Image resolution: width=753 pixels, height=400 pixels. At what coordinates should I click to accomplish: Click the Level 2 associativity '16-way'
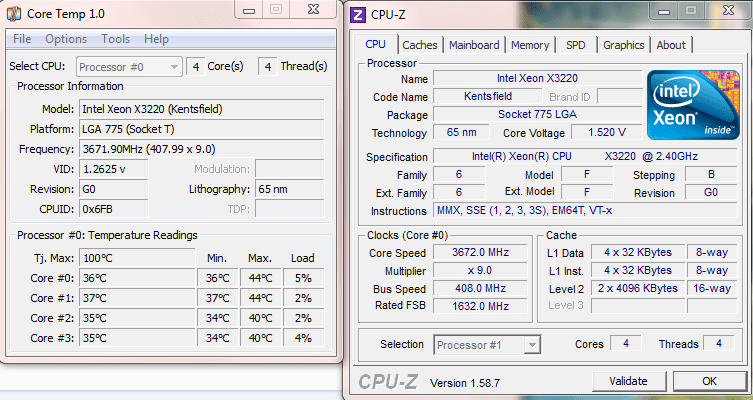click(712, 289)
